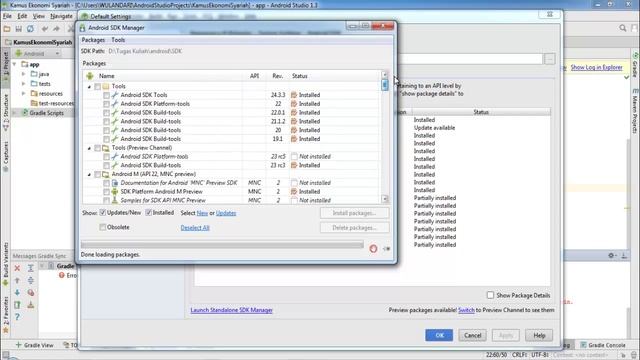Enable Show Package Details checkbox
640x360 pixels.
click(490, 295)
